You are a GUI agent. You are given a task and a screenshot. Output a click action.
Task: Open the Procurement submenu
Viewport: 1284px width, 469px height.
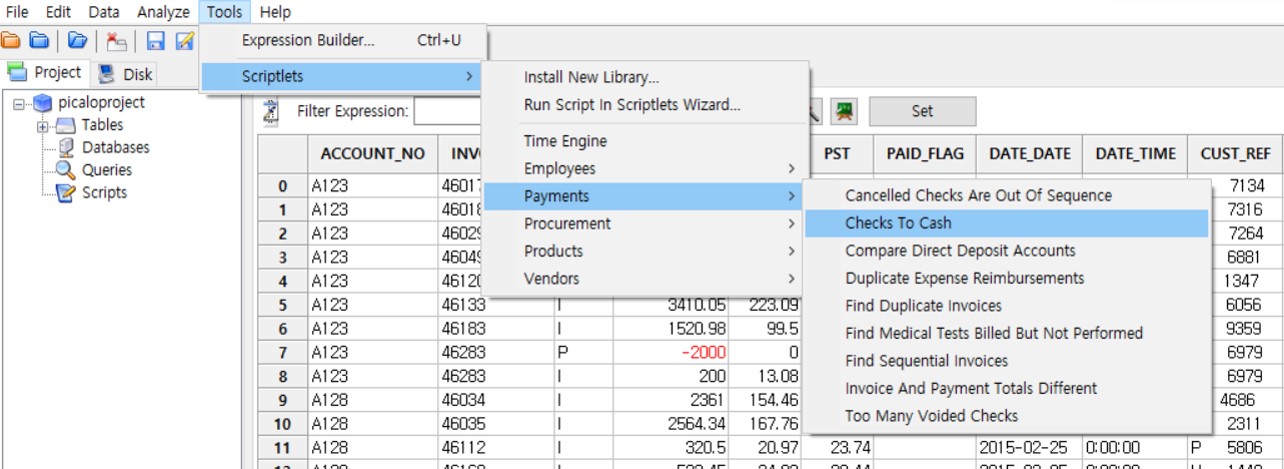click(644, 224)
